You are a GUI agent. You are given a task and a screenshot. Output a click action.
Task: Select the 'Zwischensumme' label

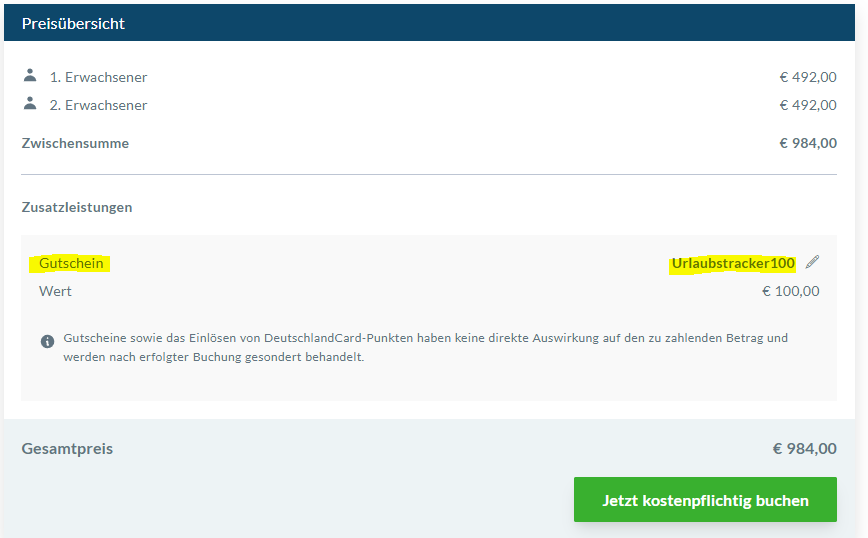[x=75, y=143]
